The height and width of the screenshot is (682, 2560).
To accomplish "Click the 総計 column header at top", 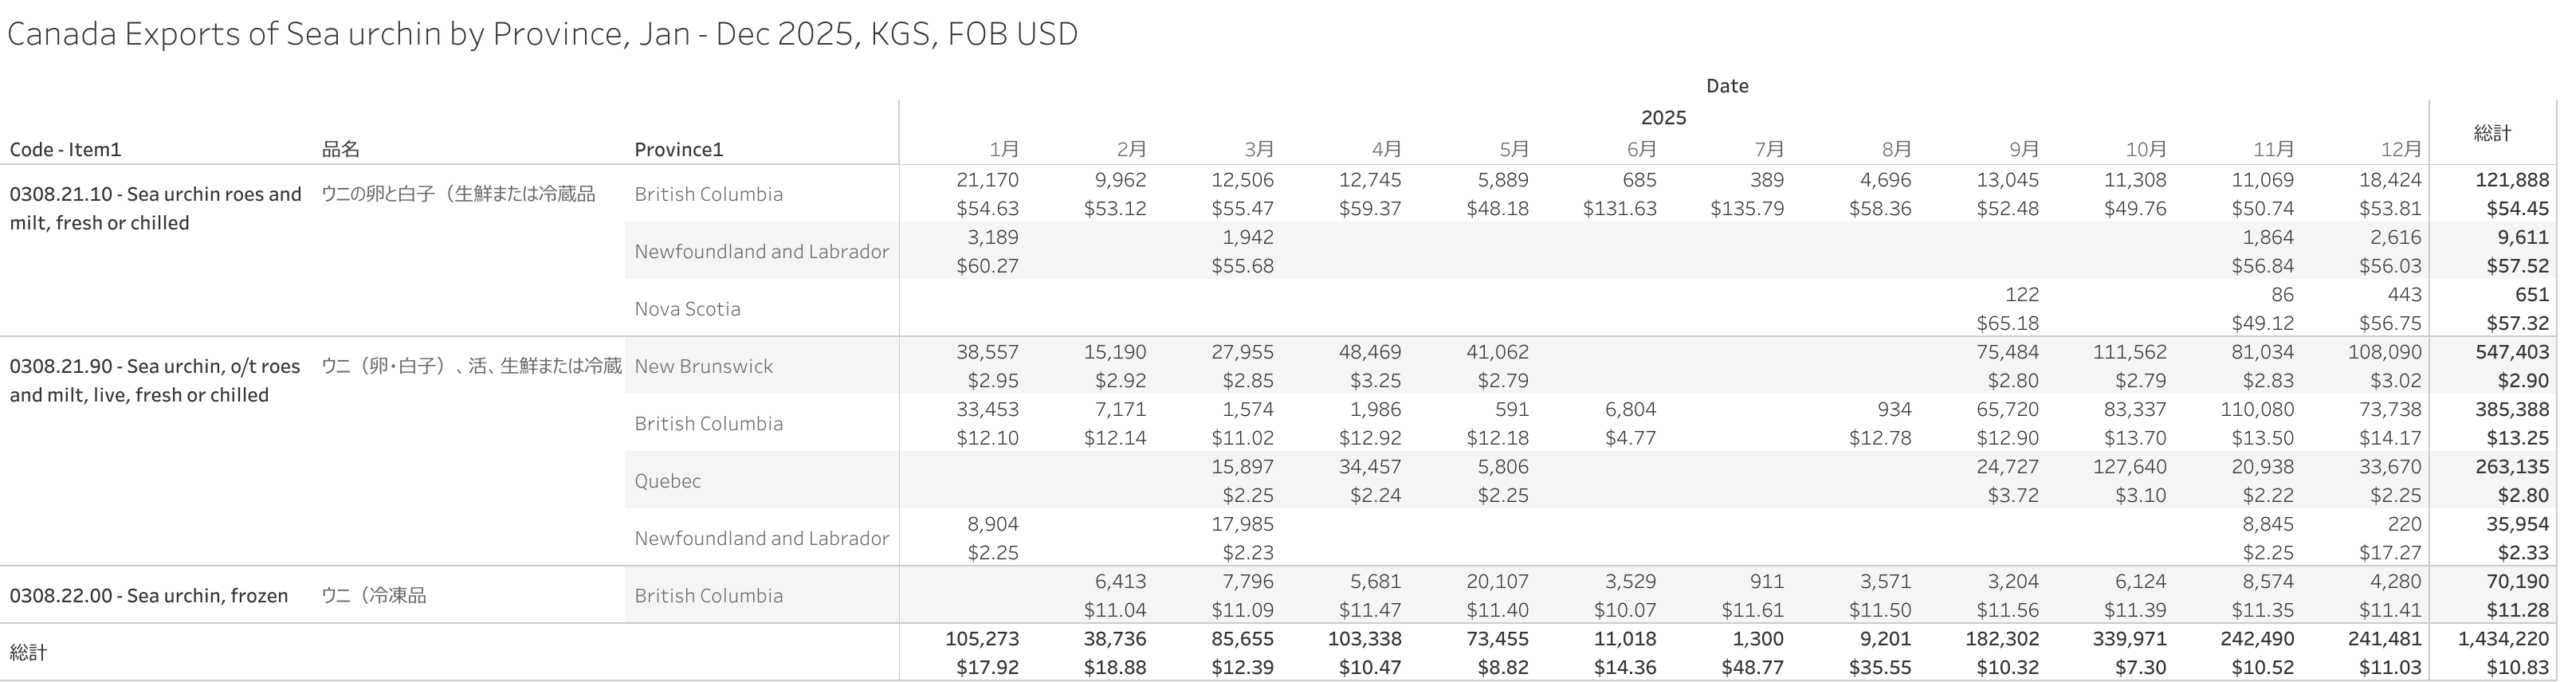I will coord(2492,133).
